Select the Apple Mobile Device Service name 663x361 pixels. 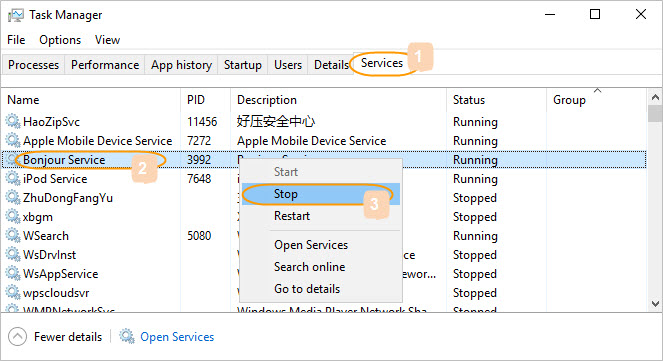pos(98,140)
